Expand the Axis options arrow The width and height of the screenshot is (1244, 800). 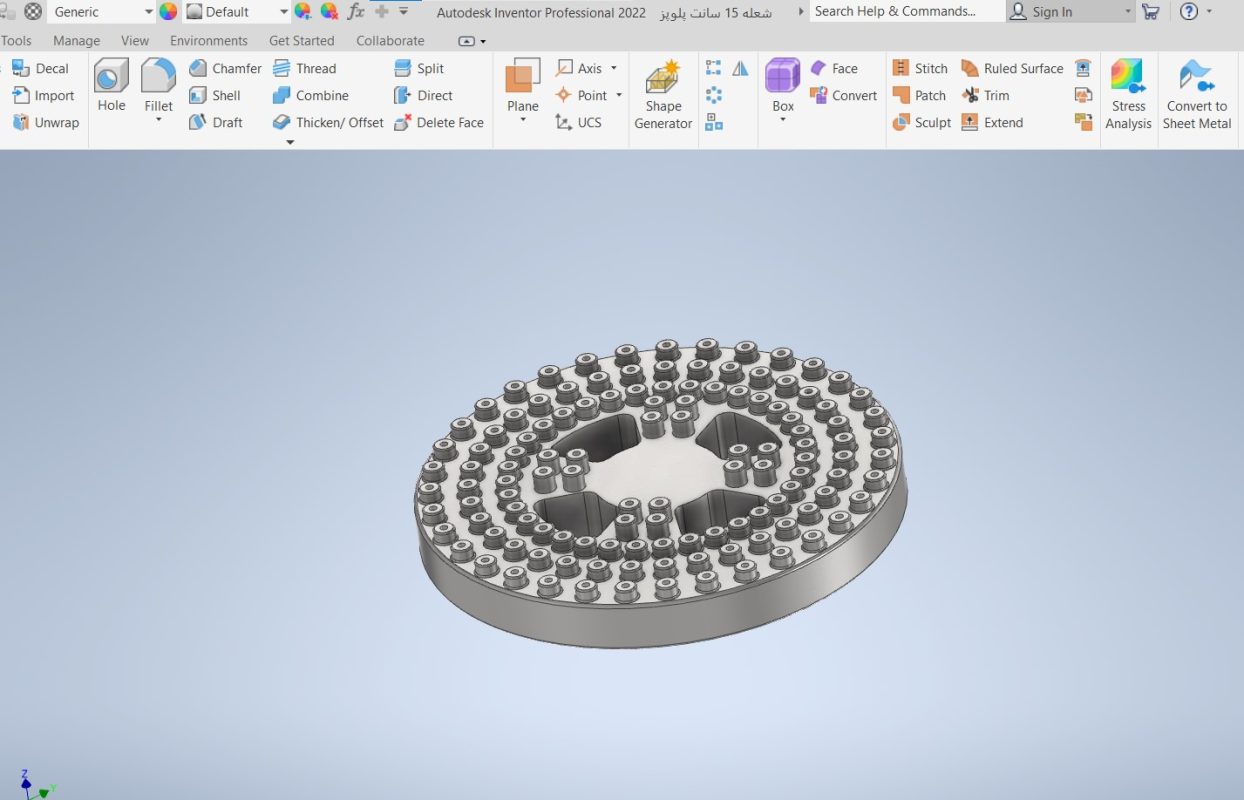614,68
